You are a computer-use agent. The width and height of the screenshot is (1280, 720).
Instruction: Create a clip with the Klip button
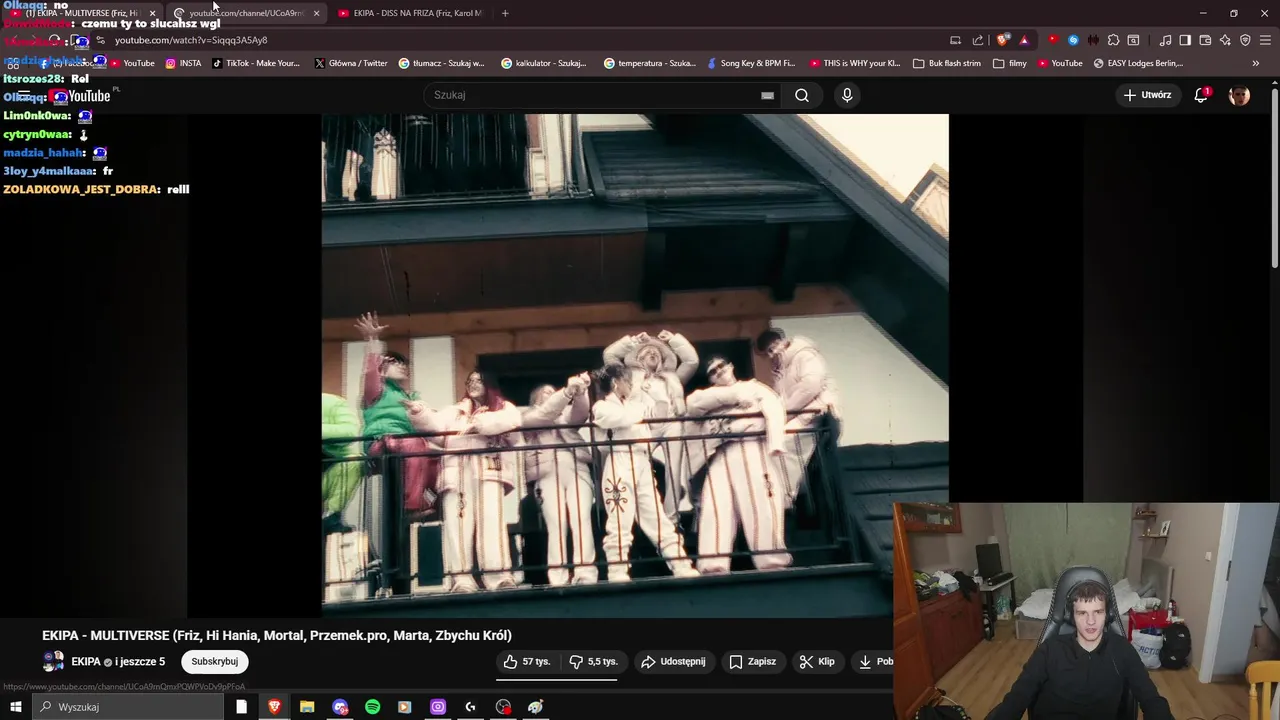pos(817,662)
